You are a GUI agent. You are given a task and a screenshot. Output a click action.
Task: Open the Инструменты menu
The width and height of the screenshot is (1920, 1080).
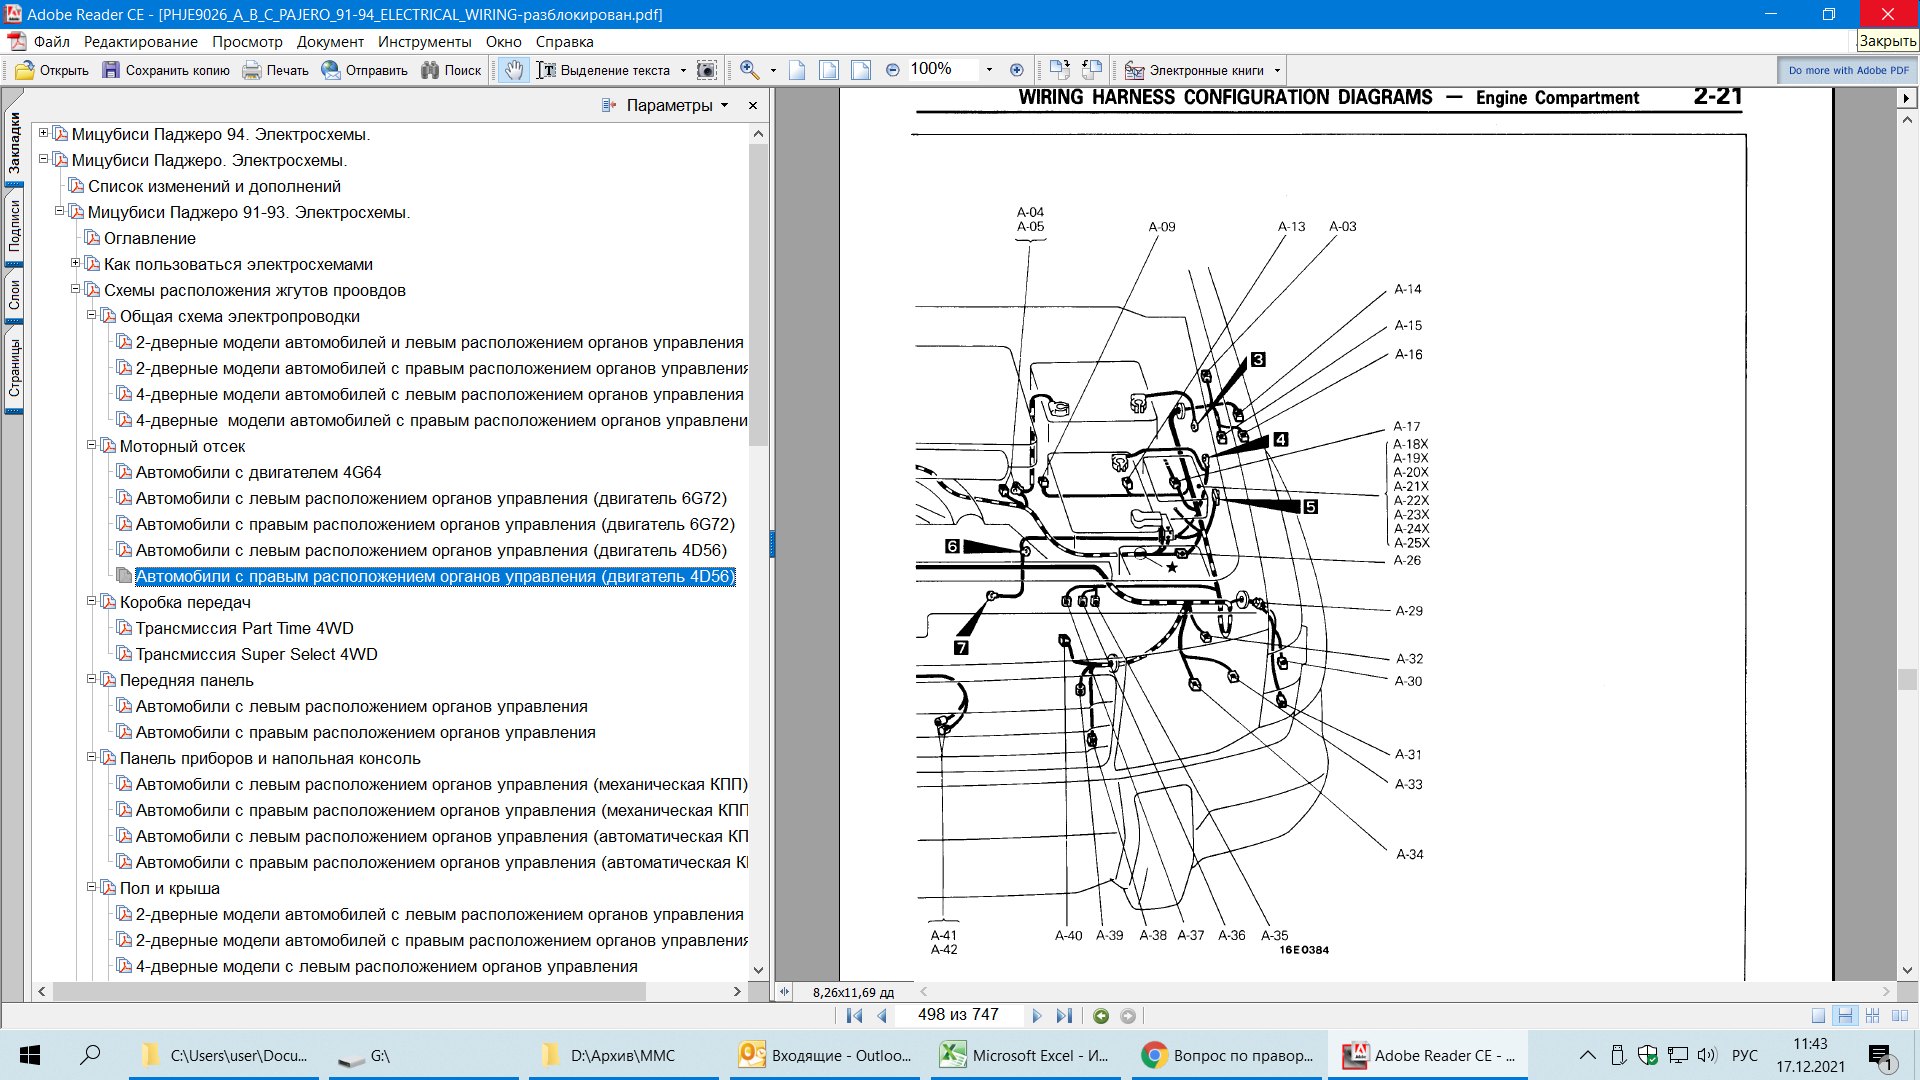424,42
